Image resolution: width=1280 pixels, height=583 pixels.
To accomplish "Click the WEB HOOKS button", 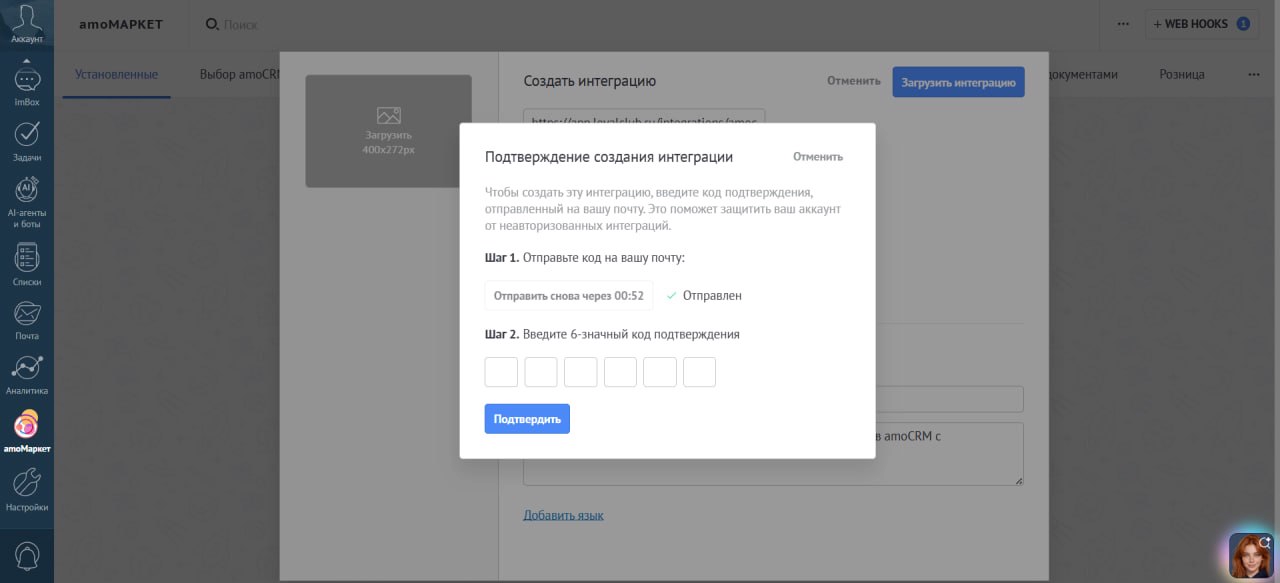I will pyautogui.click(x=1202, y=24).
